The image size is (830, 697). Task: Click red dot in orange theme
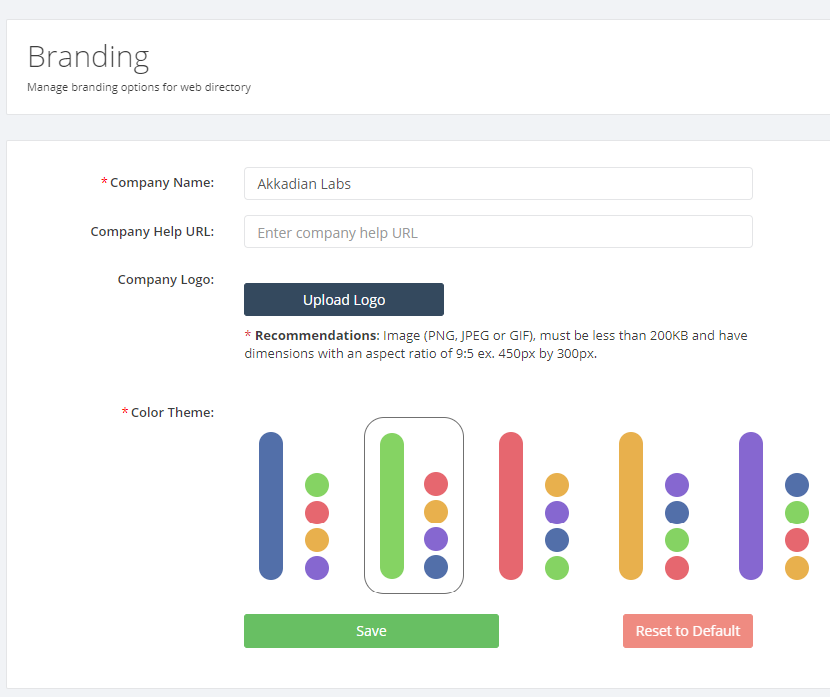point(677,568)
